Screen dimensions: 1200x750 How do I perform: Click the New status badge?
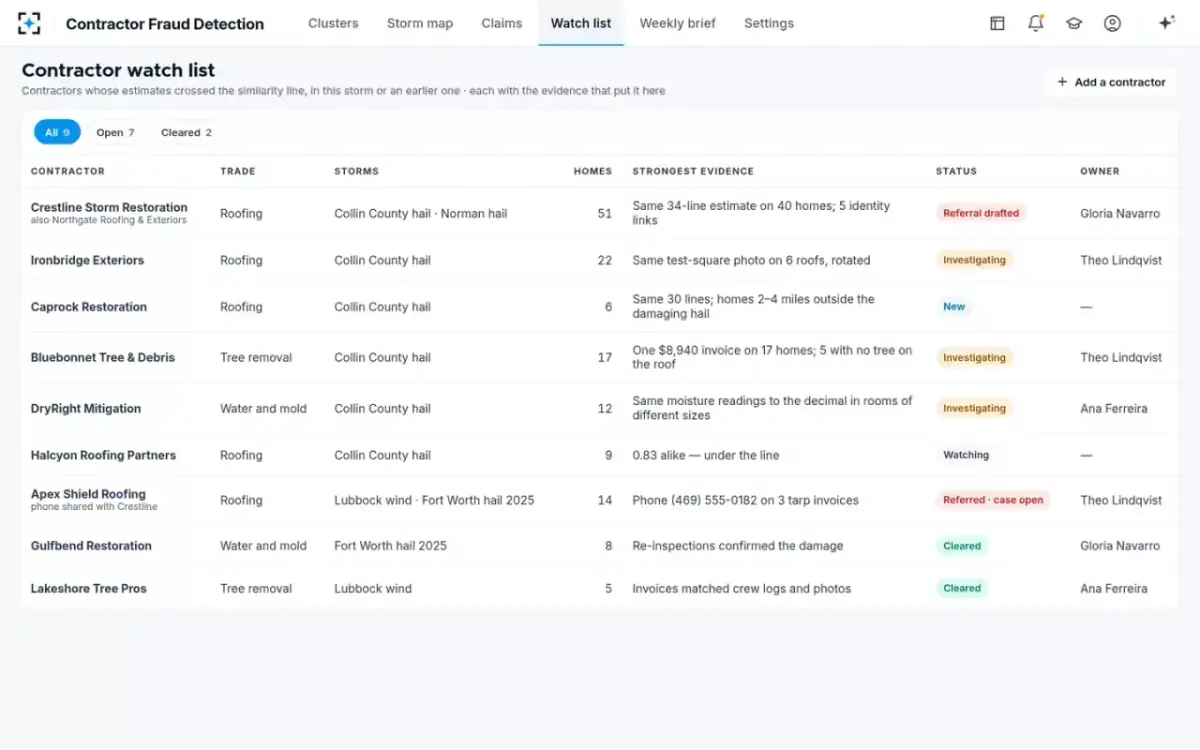click(954, 307)
